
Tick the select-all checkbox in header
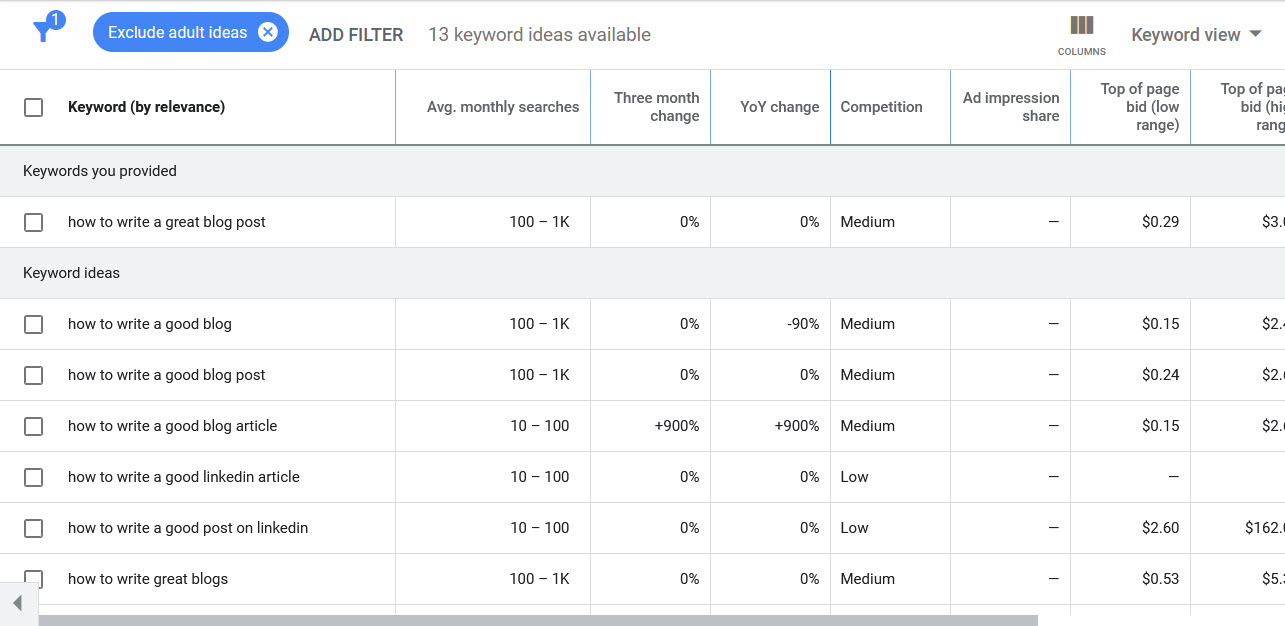pos(33,107)
